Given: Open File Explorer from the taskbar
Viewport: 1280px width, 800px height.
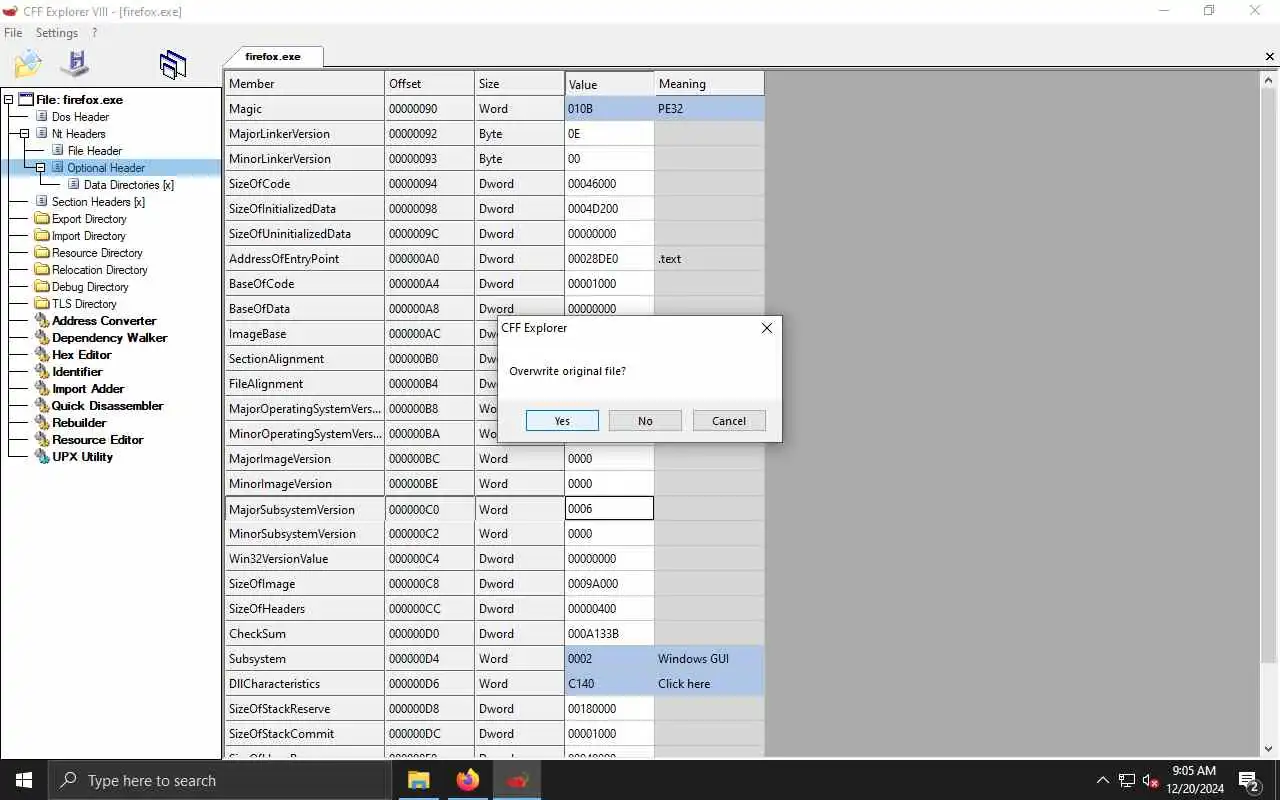Looking at the screenshot, I should [x=418, y=780].
